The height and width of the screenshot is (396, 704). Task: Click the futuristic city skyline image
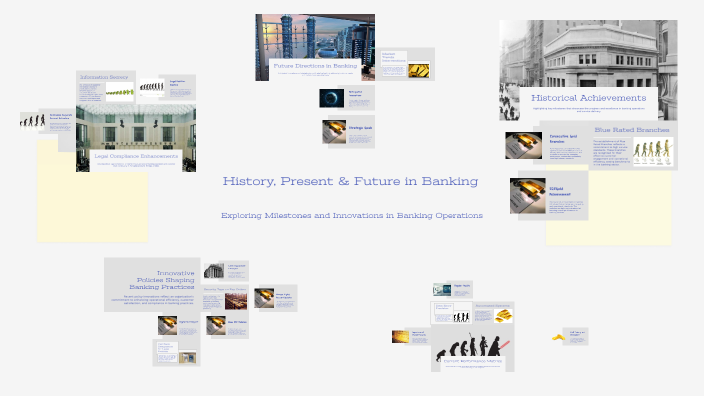(x=315, y=36)
